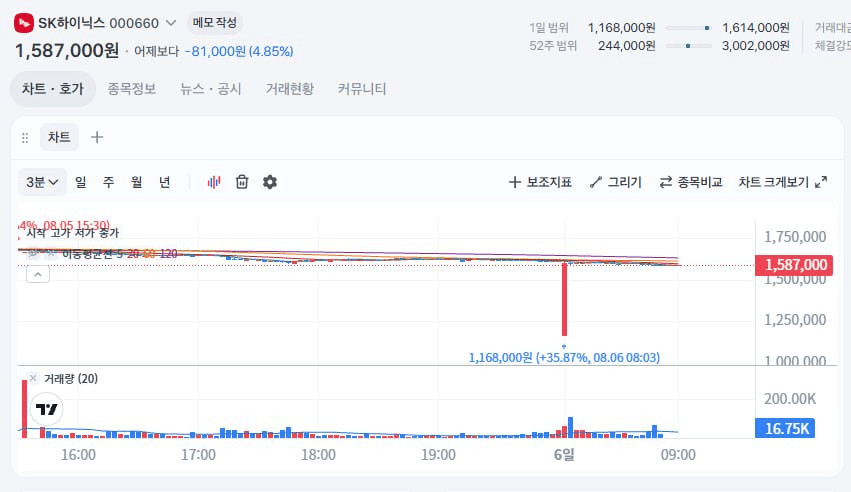Select the 그리기 drawing tool
Image resolution: width=851 pixels, height=492 pixels.
[x=615, y=182]
